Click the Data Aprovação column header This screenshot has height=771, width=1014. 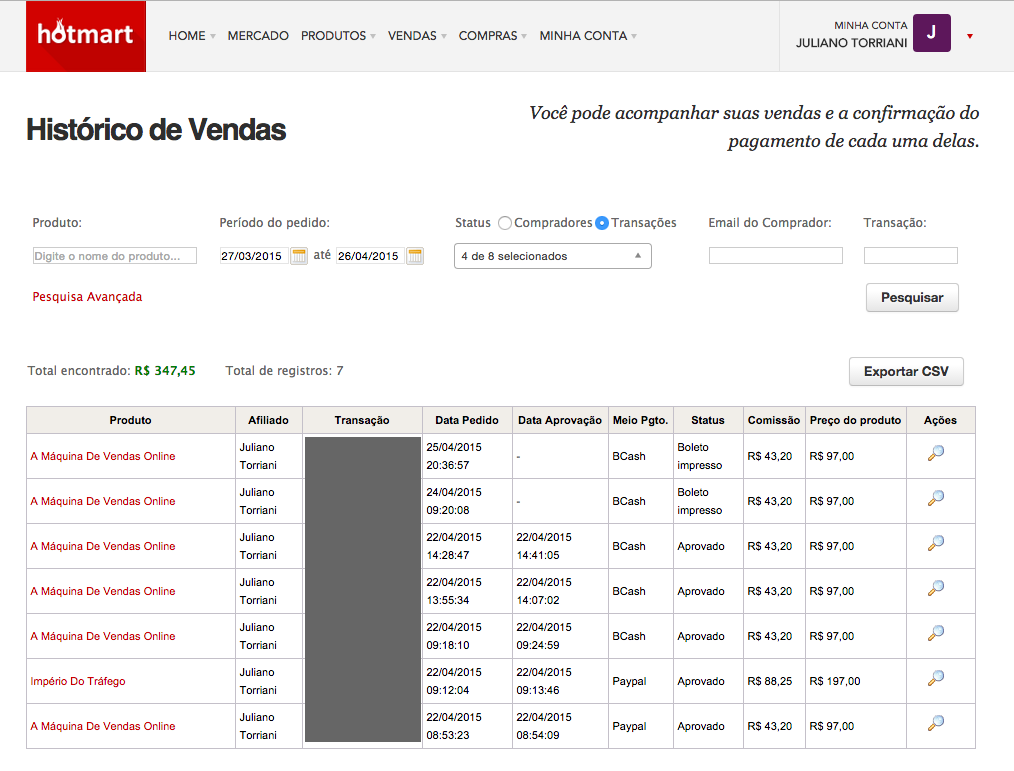[x=560, y=420]
